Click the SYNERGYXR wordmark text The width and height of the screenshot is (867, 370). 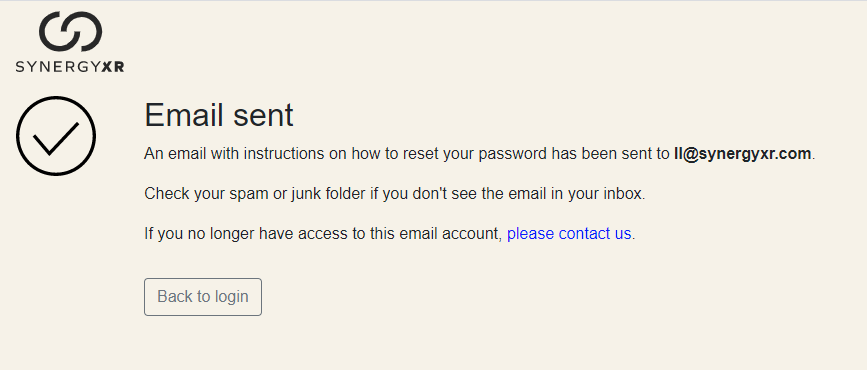pyautogui.click(x=70, y=67)
